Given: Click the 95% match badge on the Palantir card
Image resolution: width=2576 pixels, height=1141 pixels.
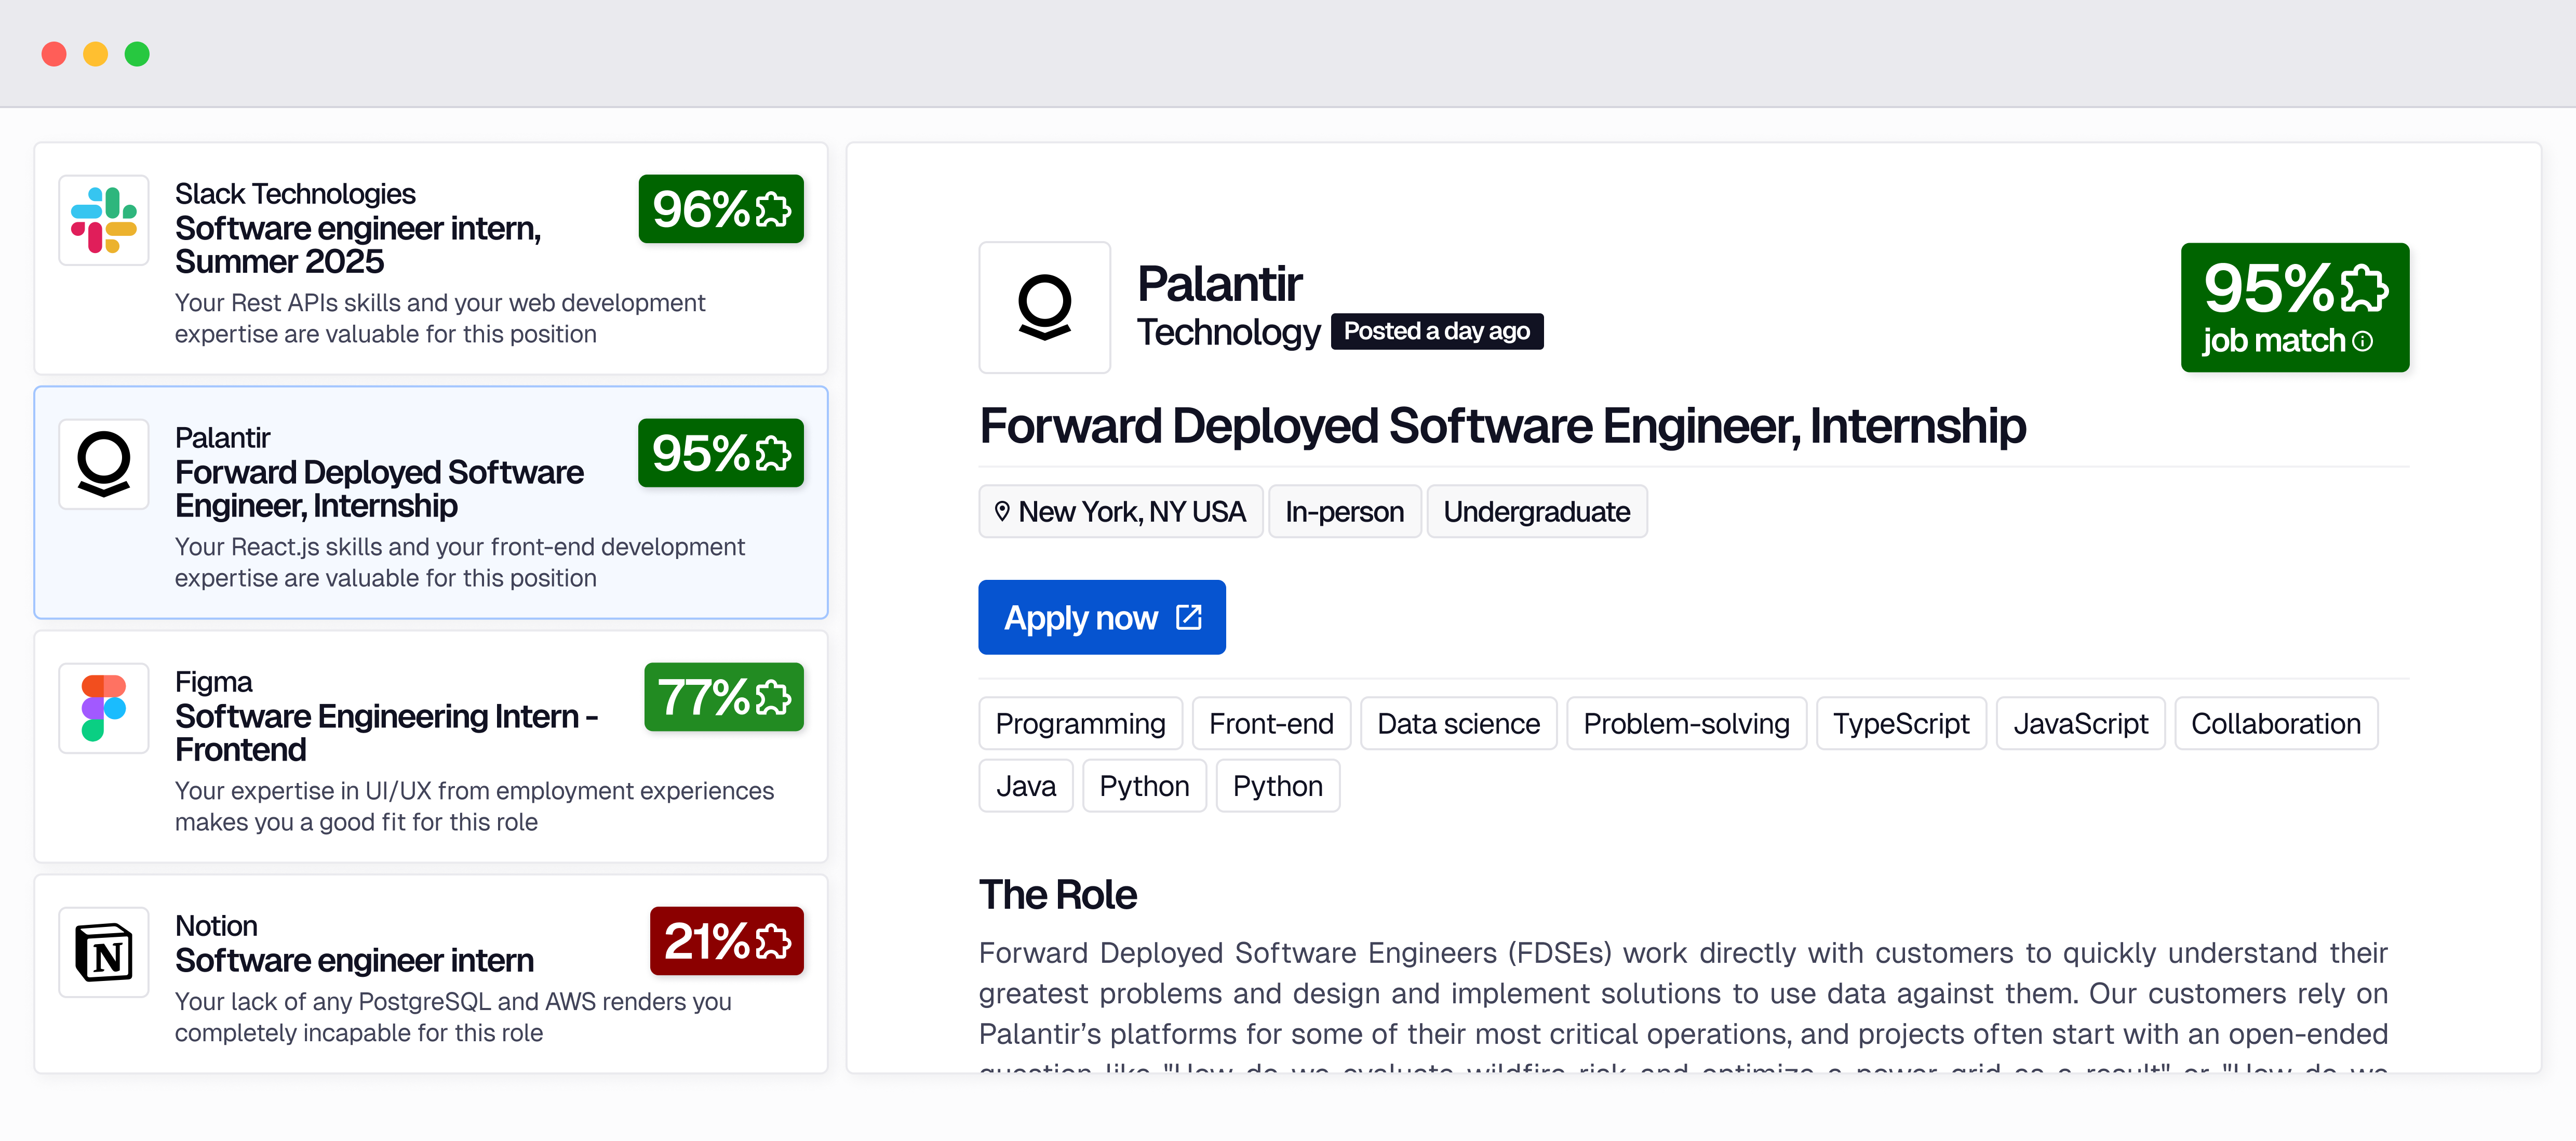Looking at the screenshot, I should click(721, 453).
